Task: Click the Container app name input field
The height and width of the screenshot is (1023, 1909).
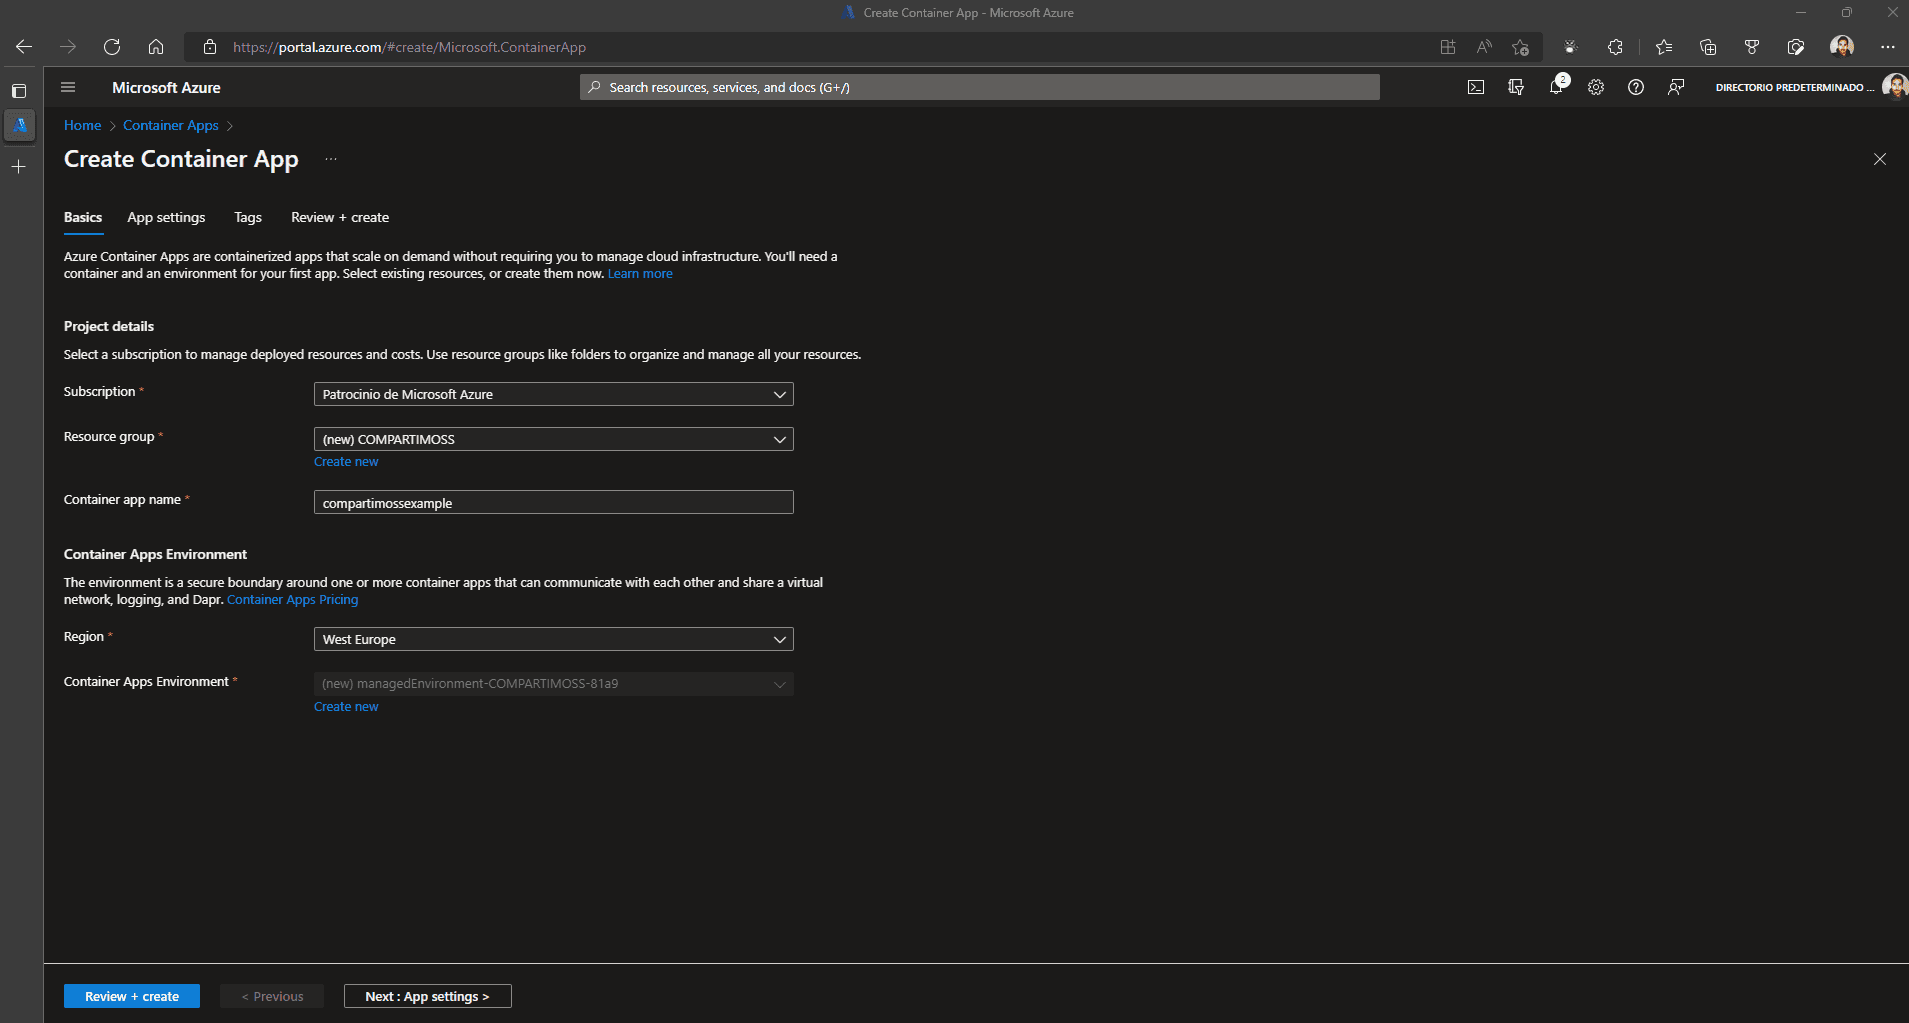Action: (x=554, y=502)
